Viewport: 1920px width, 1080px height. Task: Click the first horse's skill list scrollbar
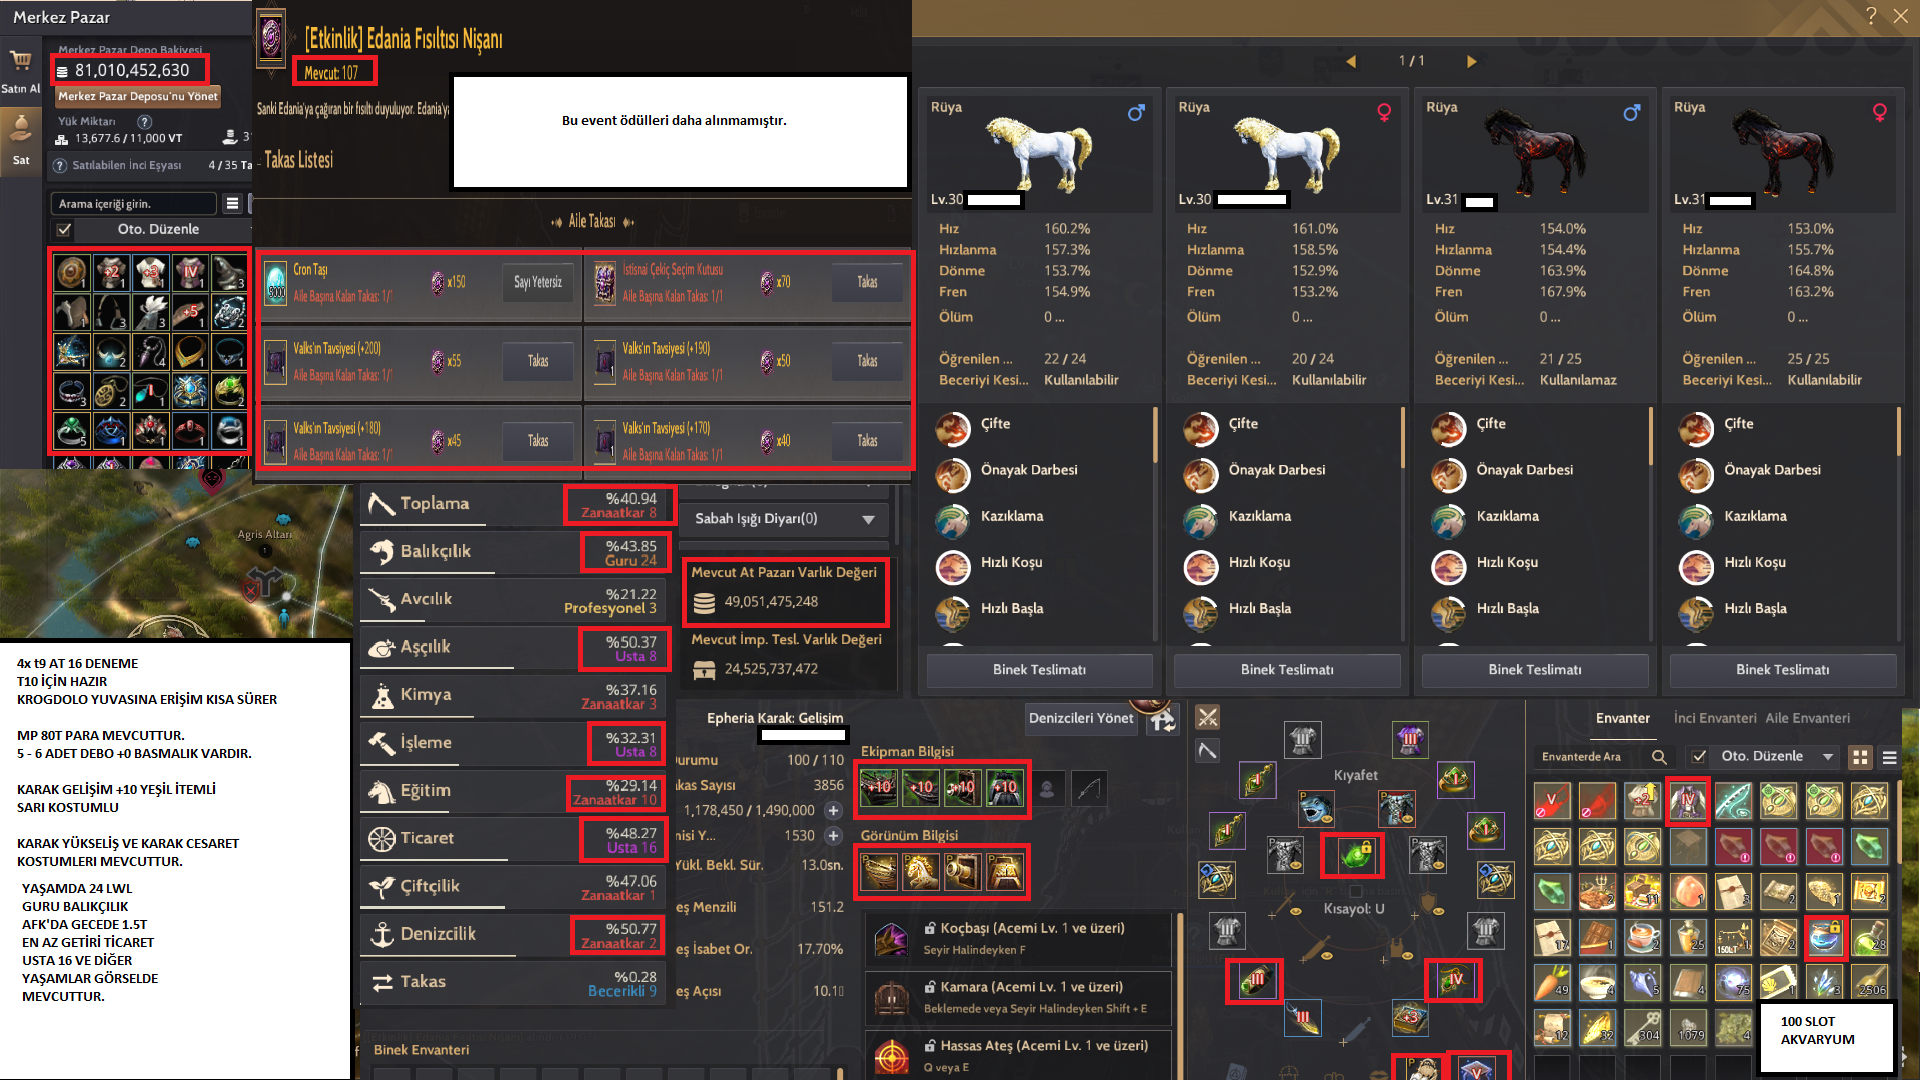point(1155,434)
